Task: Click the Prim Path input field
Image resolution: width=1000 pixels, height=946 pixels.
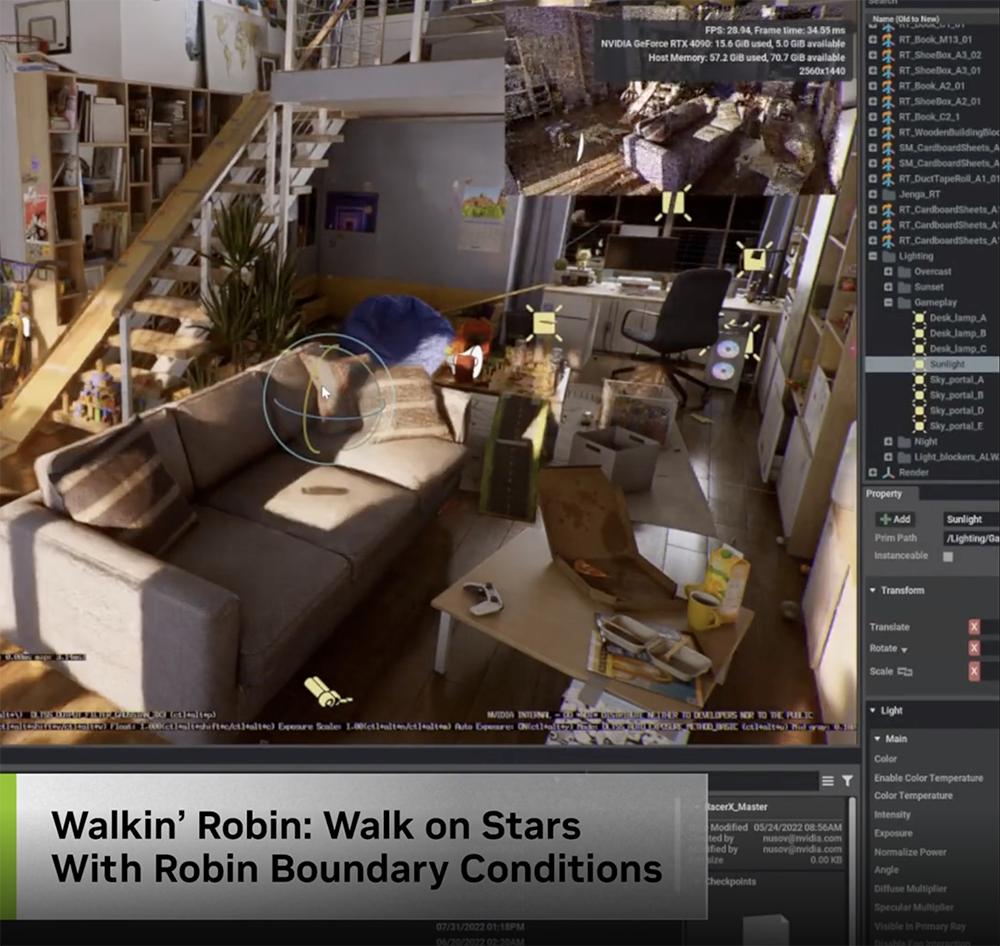Action: pos(970,538)
